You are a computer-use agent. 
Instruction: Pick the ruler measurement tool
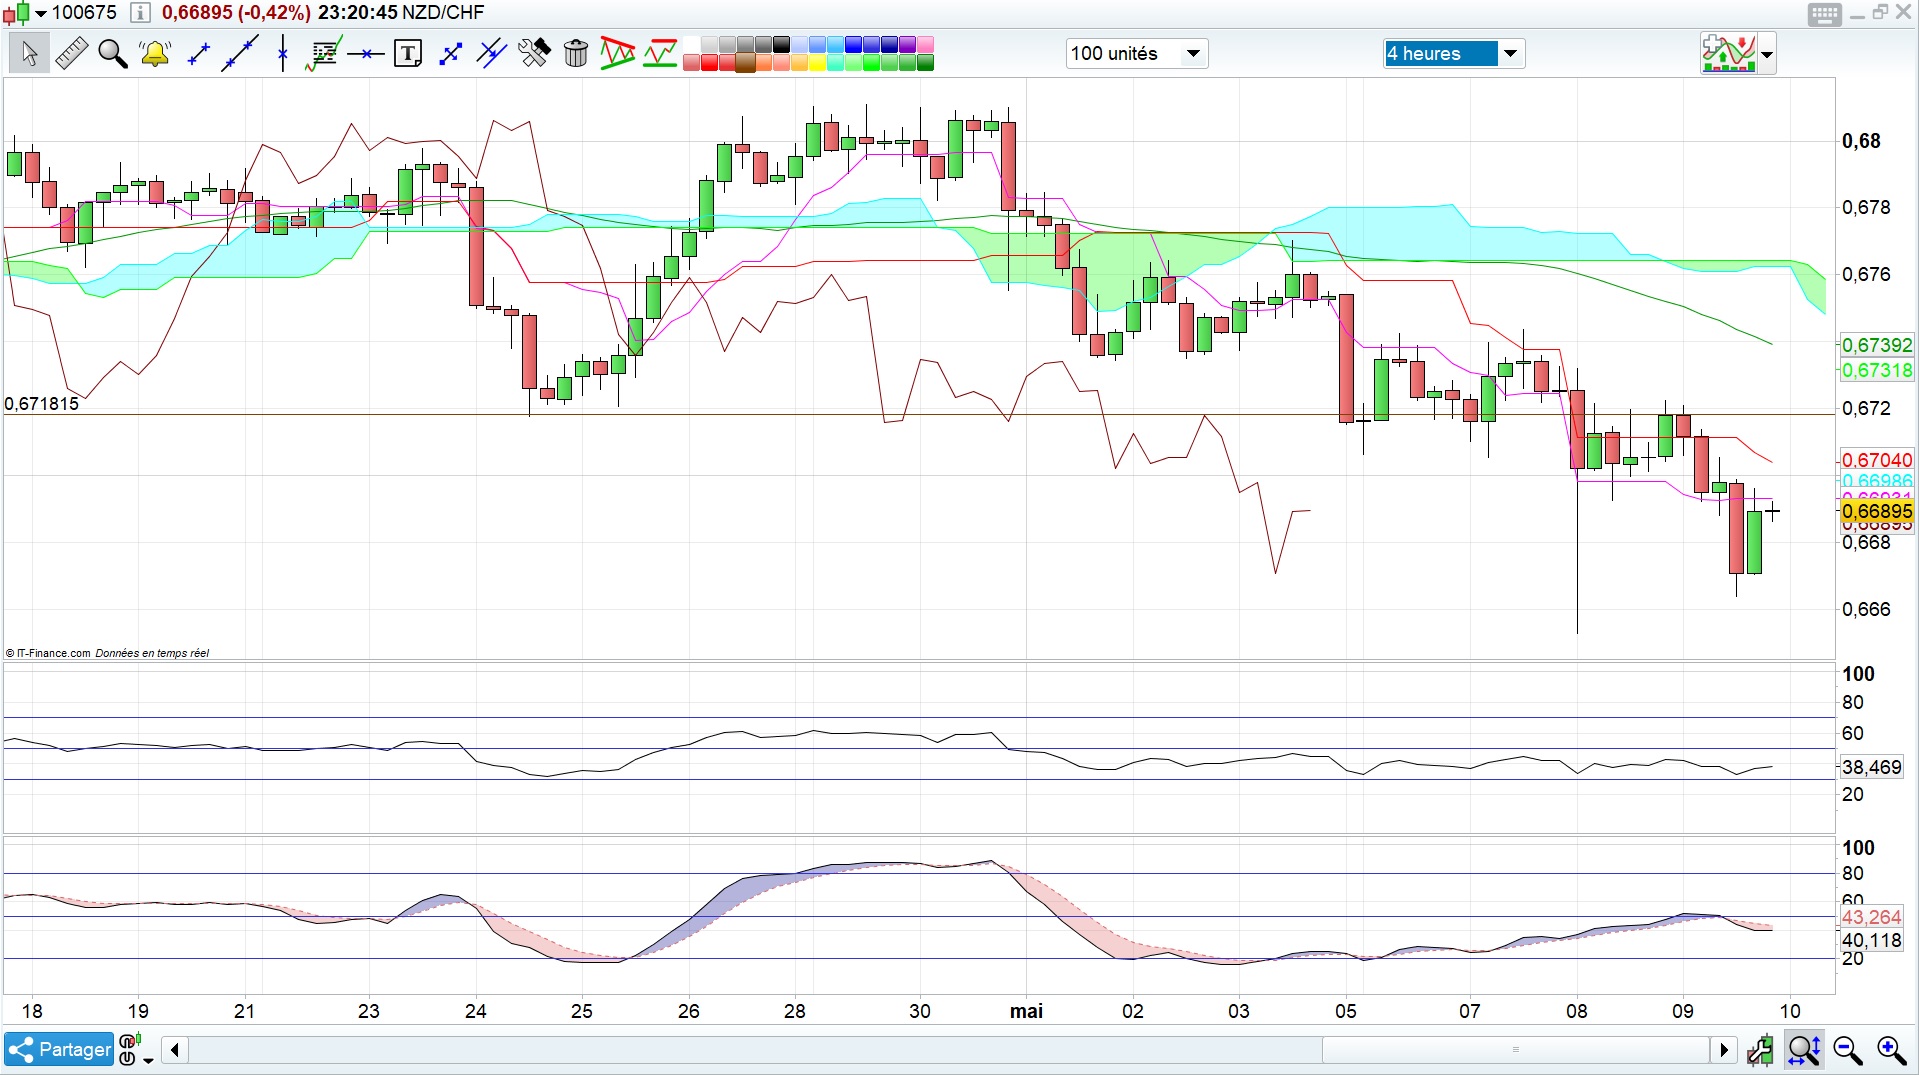pyautogui.click(x=71, y=53)
